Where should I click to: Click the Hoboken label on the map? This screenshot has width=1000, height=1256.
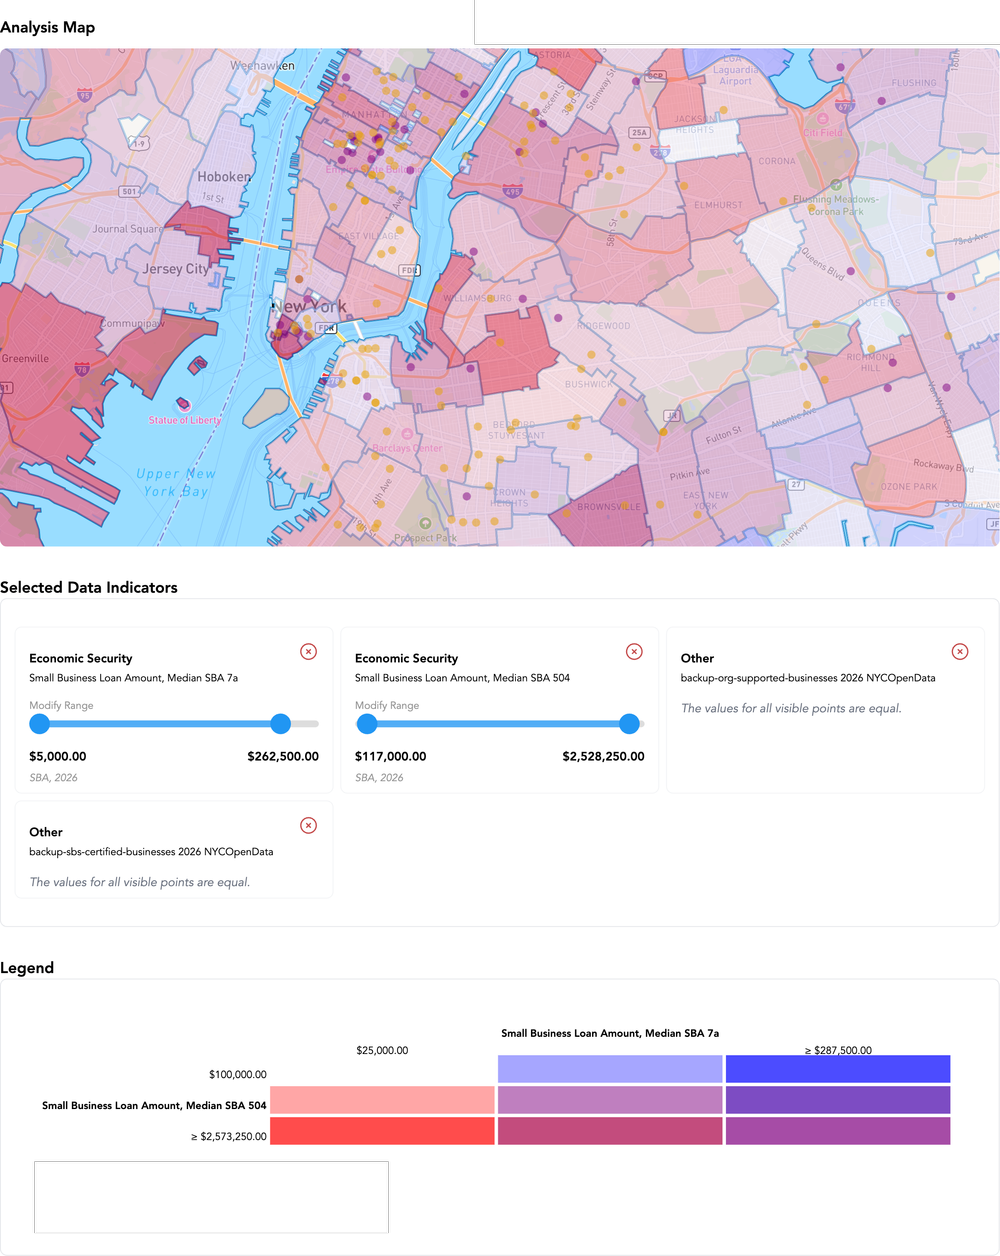tap(224, 177)
